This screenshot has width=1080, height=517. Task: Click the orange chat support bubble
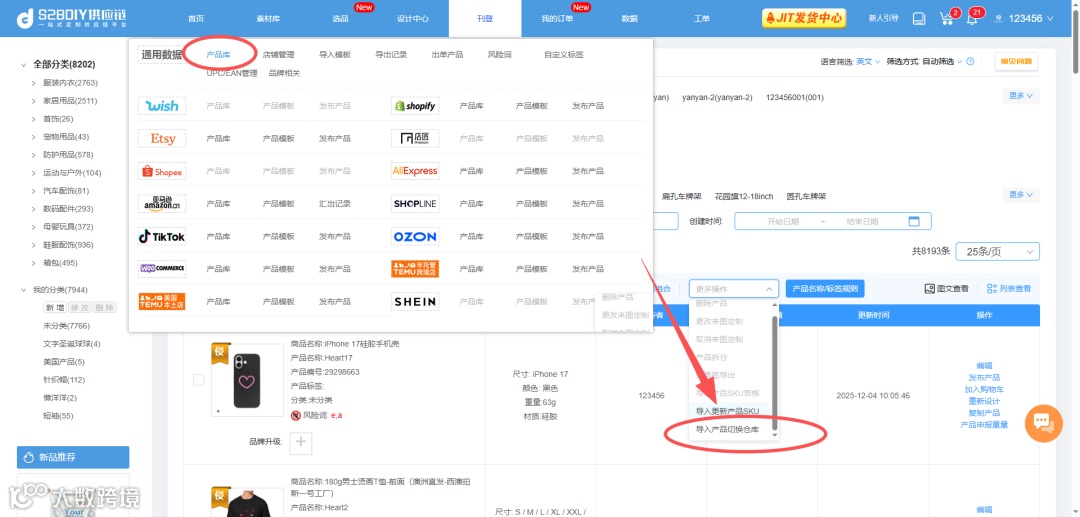click(1043, 423)
